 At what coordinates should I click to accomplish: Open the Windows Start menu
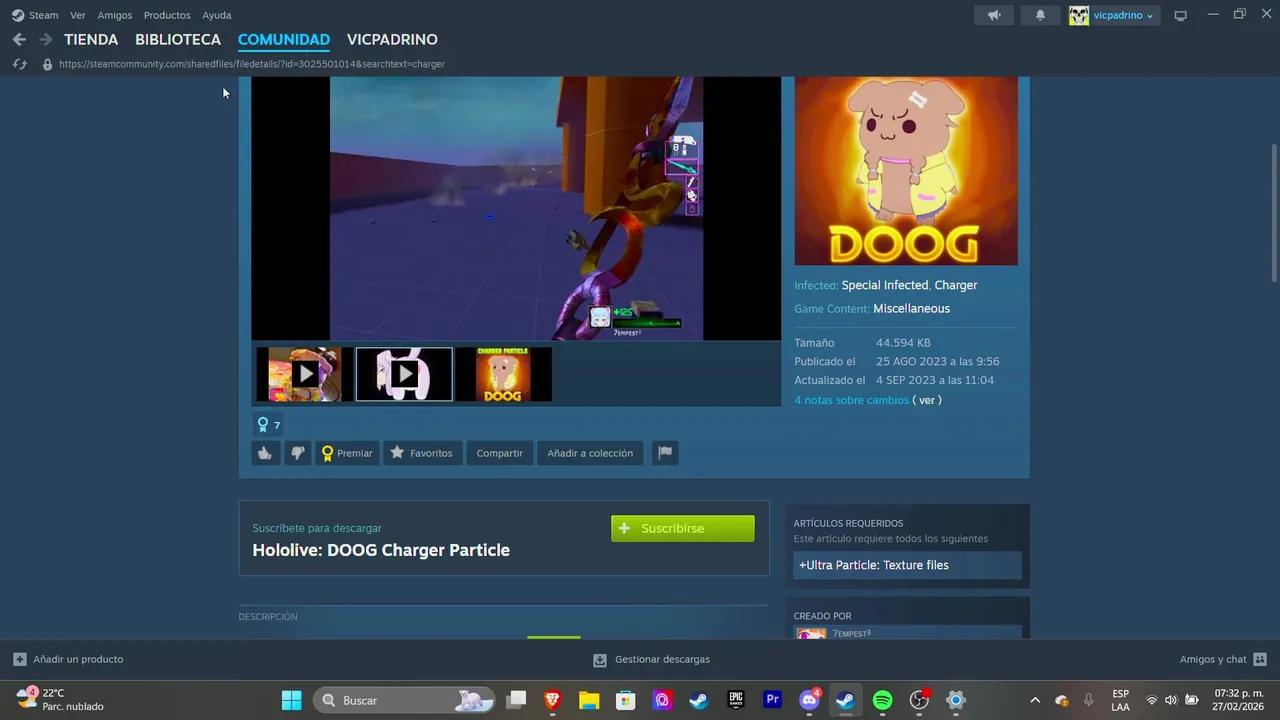coord(291,700)
